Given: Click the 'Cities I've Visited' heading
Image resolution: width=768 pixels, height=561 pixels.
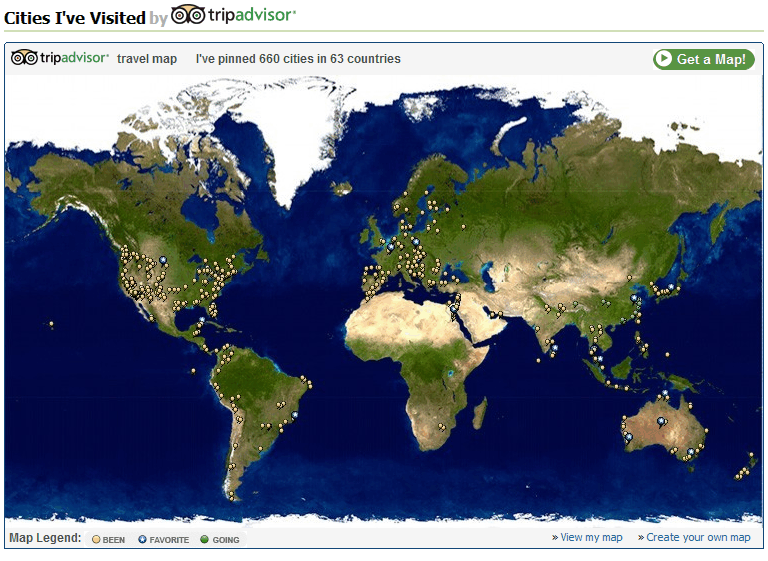Looking at the screenshot, I should [75, 18].
